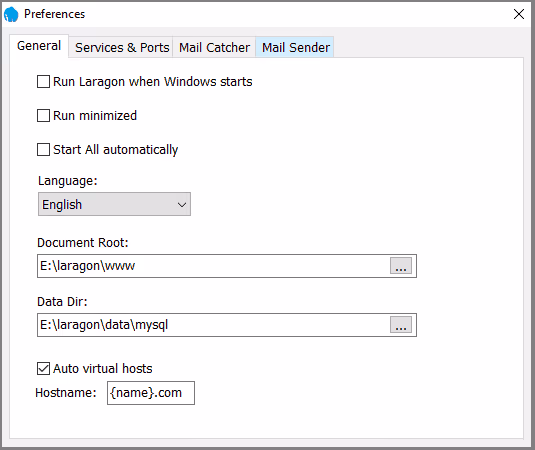Image resolution: width=535 pixels, height=450 pixels.
Task: Click the Document Root path field
Action: (x=213, y=266)
